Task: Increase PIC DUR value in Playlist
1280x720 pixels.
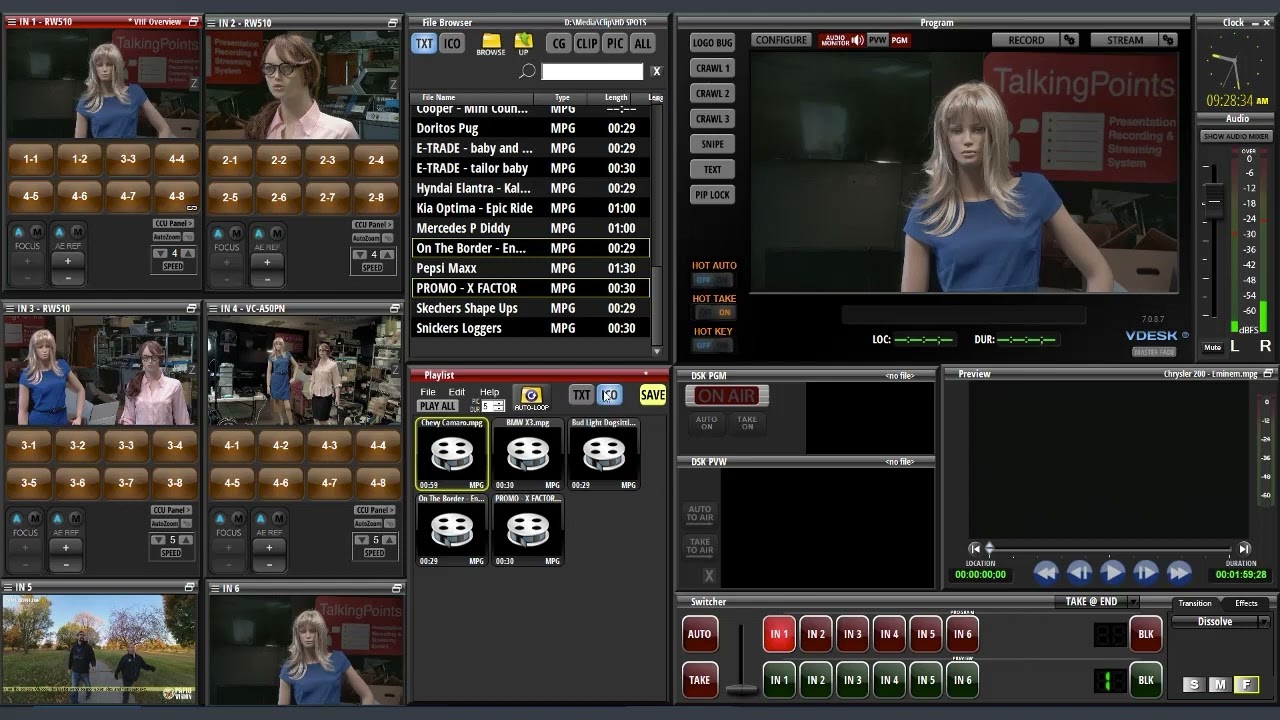Action: point(500,403)
